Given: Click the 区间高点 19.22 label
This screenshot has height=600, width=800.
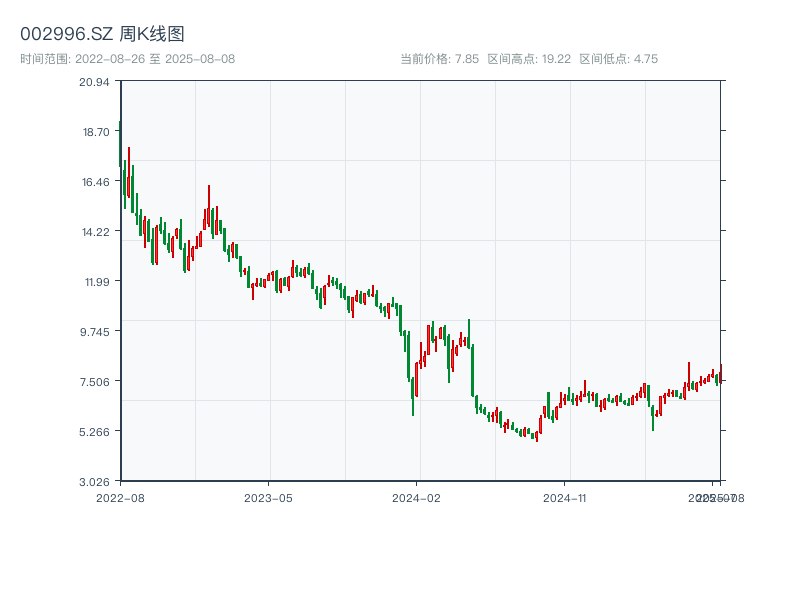Looking at the screenshot, I should [529, 59].
